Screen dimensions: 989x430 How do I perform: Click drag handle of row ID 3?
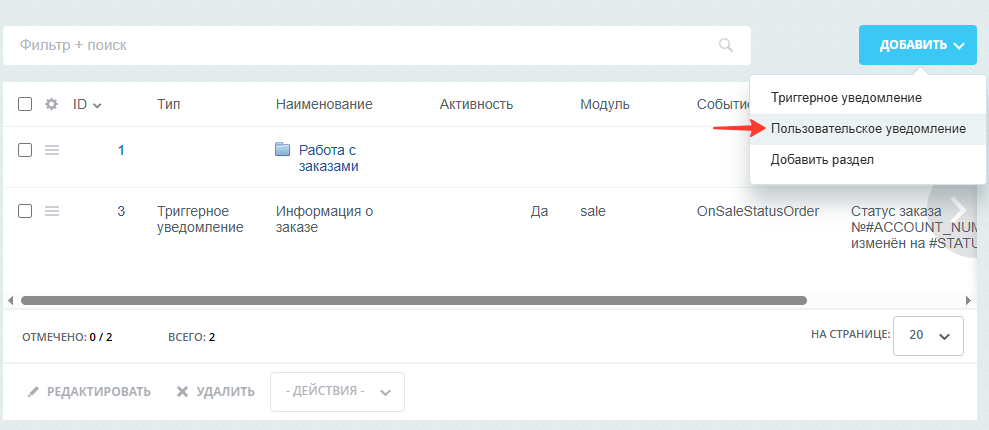tap(52, 211)
